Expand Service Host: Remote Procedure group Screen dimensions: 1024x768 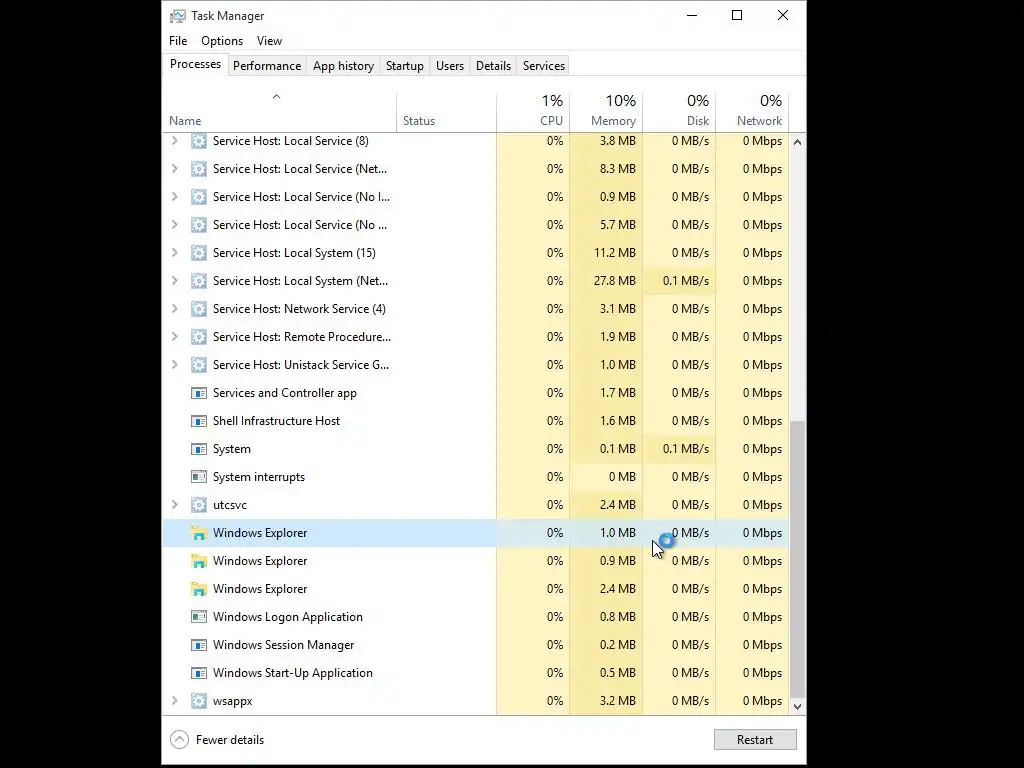(174, 337)
